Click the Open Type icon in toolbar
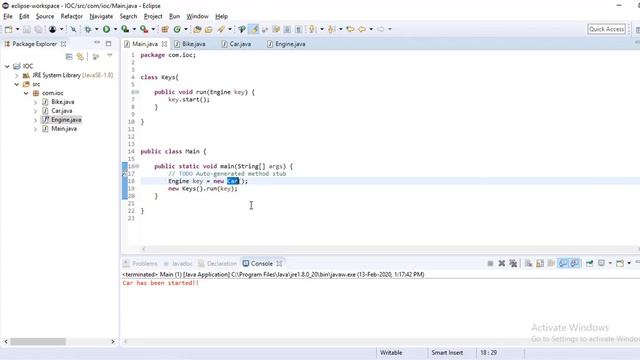The height and width of the screenshot is (360, 640). [x=197, y=29]
